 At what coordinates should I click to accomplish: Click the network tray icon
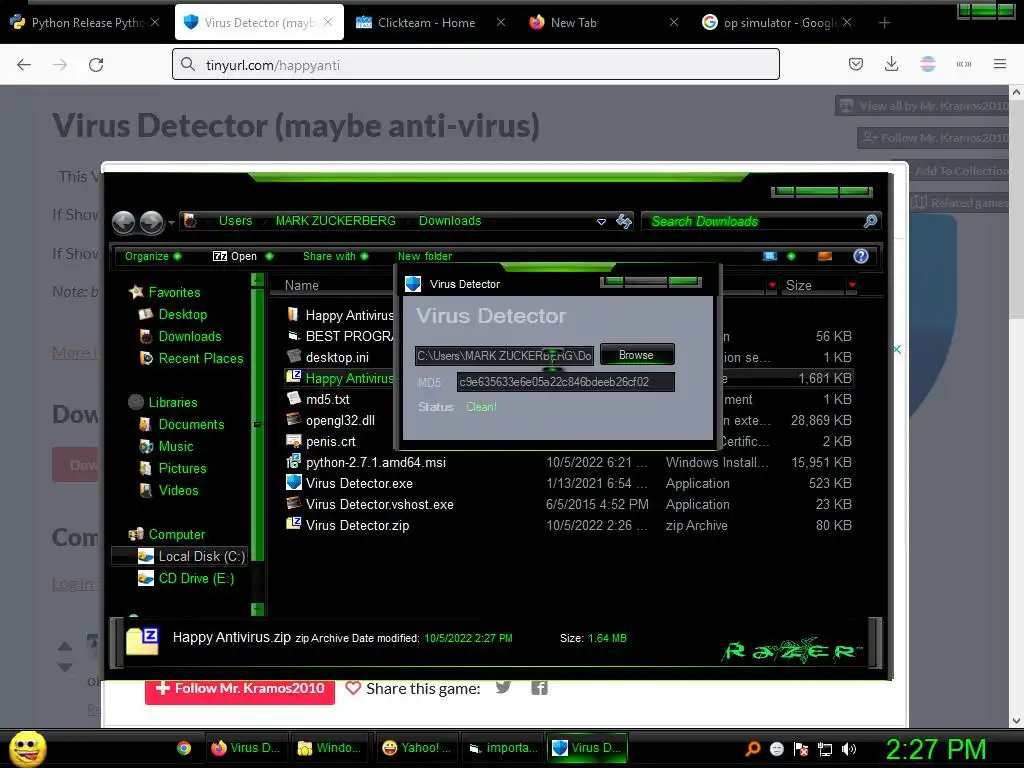(825, 749)
